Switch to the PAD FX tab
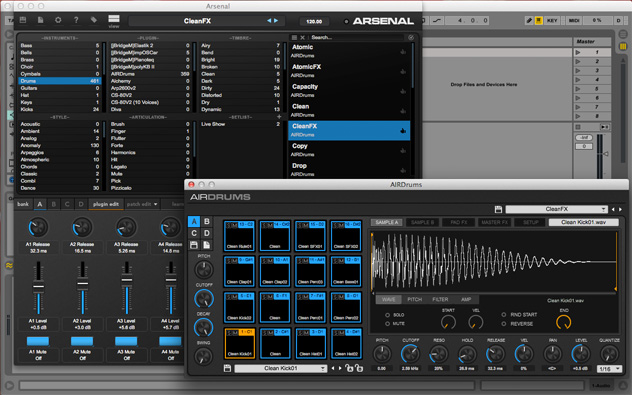Image resolution: width=632 pixels, height=395 pixels. pos(459,222)
